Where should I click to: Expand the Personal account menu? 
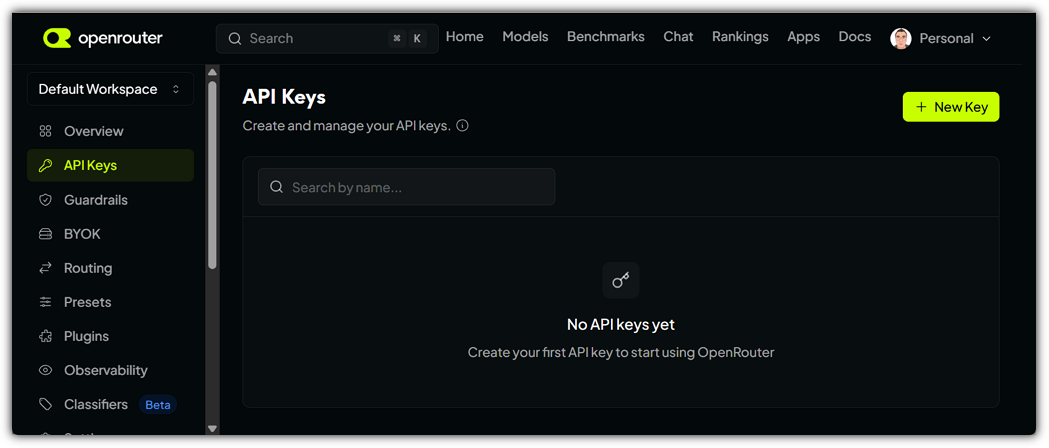coord(942,38)
